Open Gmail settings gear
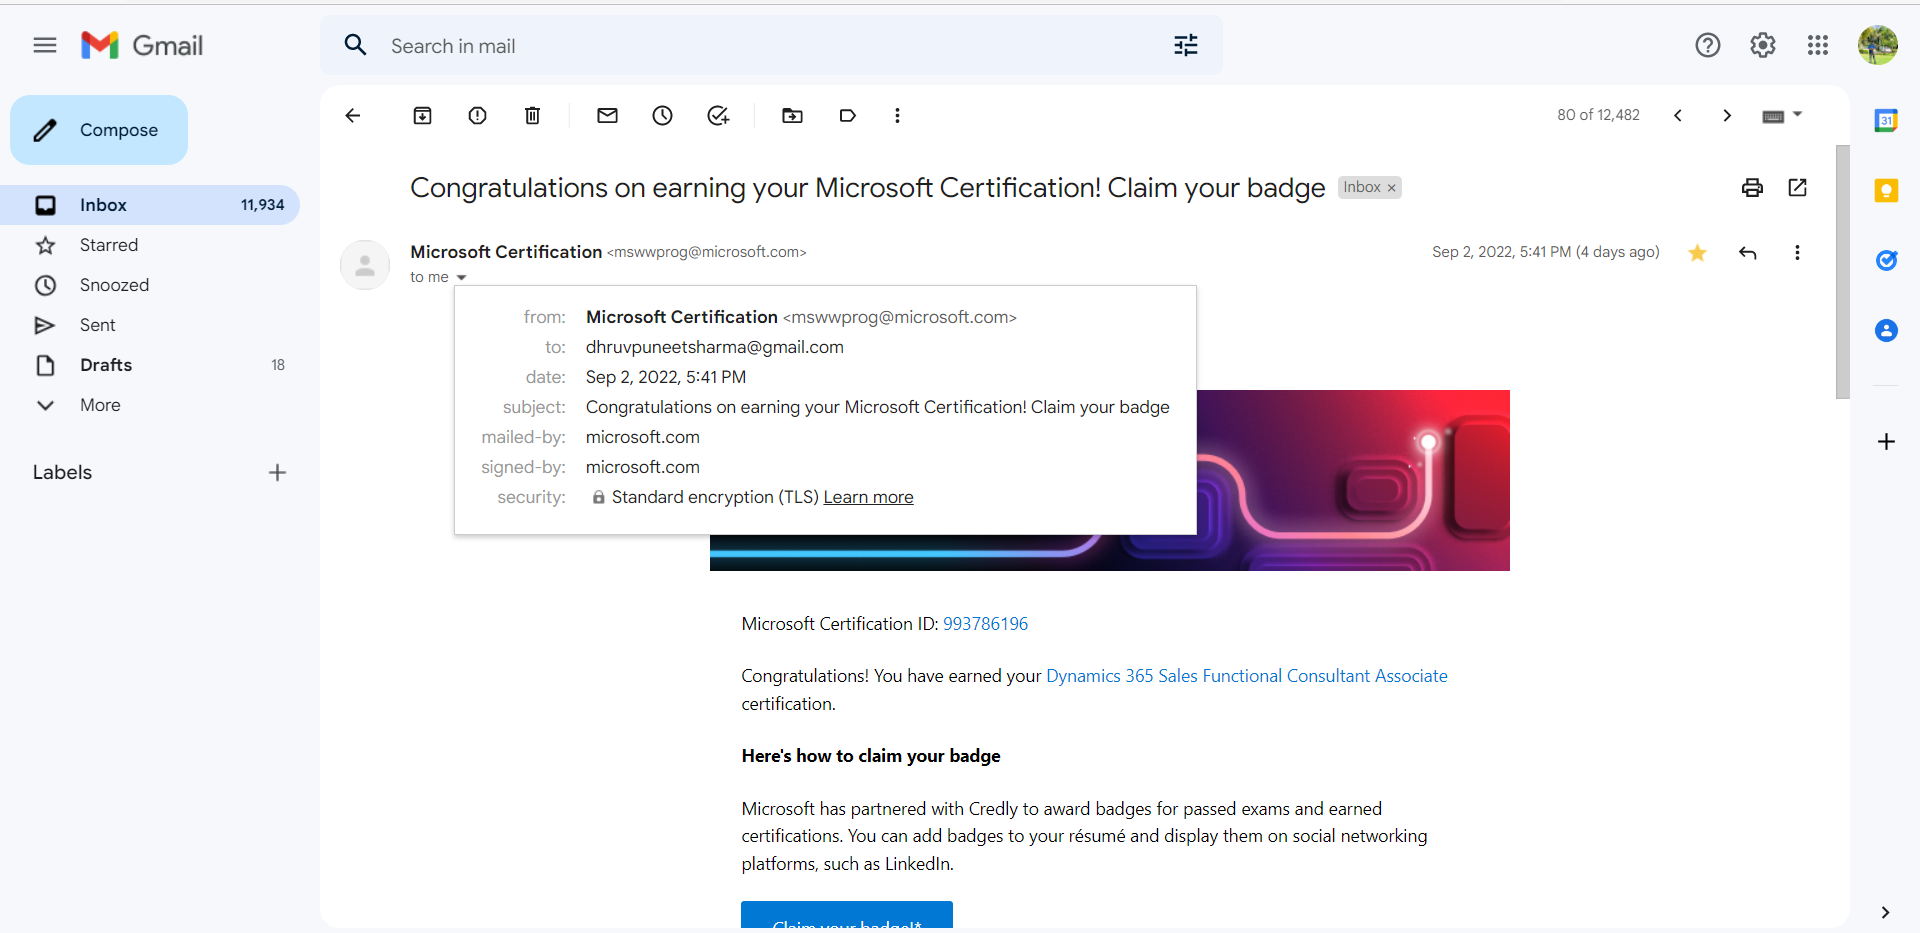Screen dimensions: 1920x933 [1763, 45]
